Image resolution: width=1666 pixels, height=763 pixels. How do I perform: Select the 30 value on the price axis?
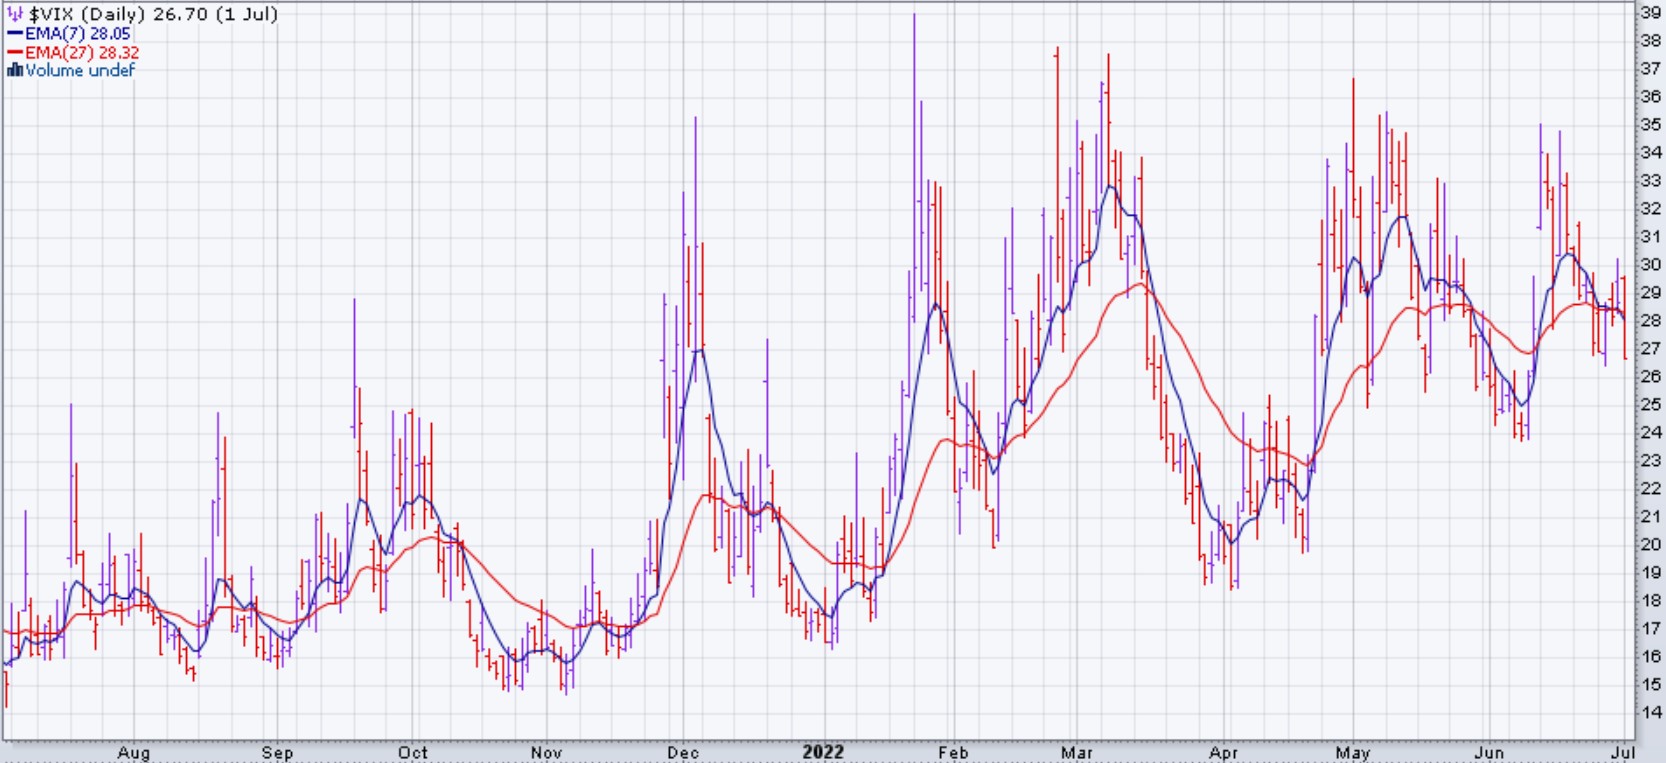[x=1650, y=264]
